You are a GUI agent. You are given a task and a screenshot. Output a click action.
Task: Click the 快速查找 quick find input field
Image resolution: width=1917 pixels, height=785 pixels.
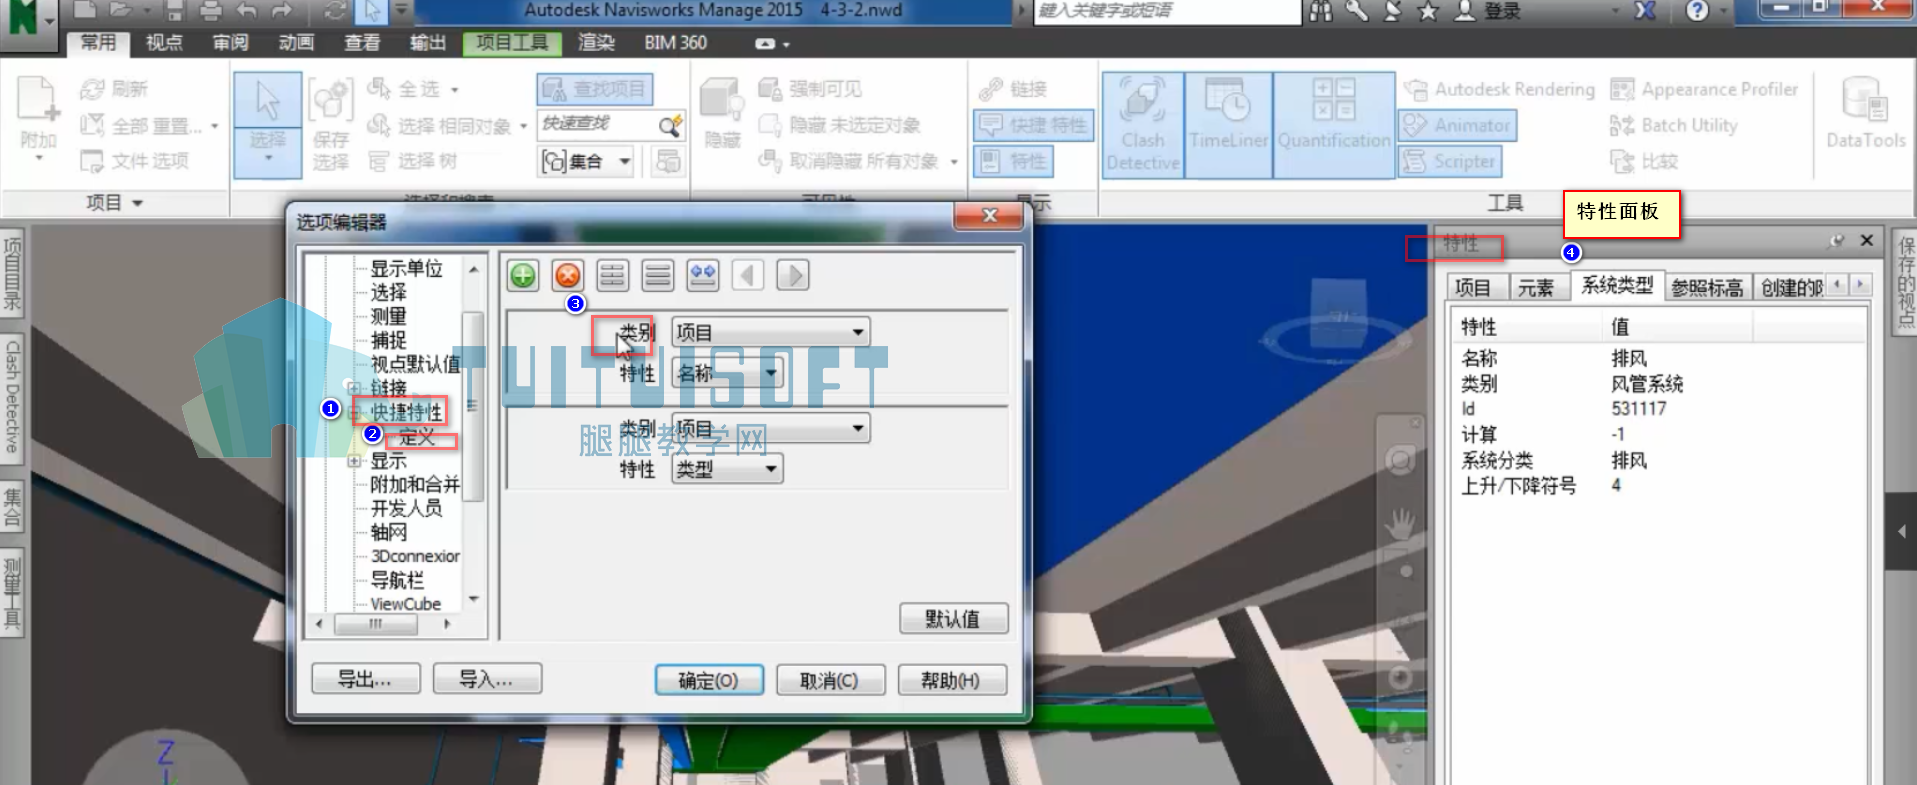click(598, 123)
